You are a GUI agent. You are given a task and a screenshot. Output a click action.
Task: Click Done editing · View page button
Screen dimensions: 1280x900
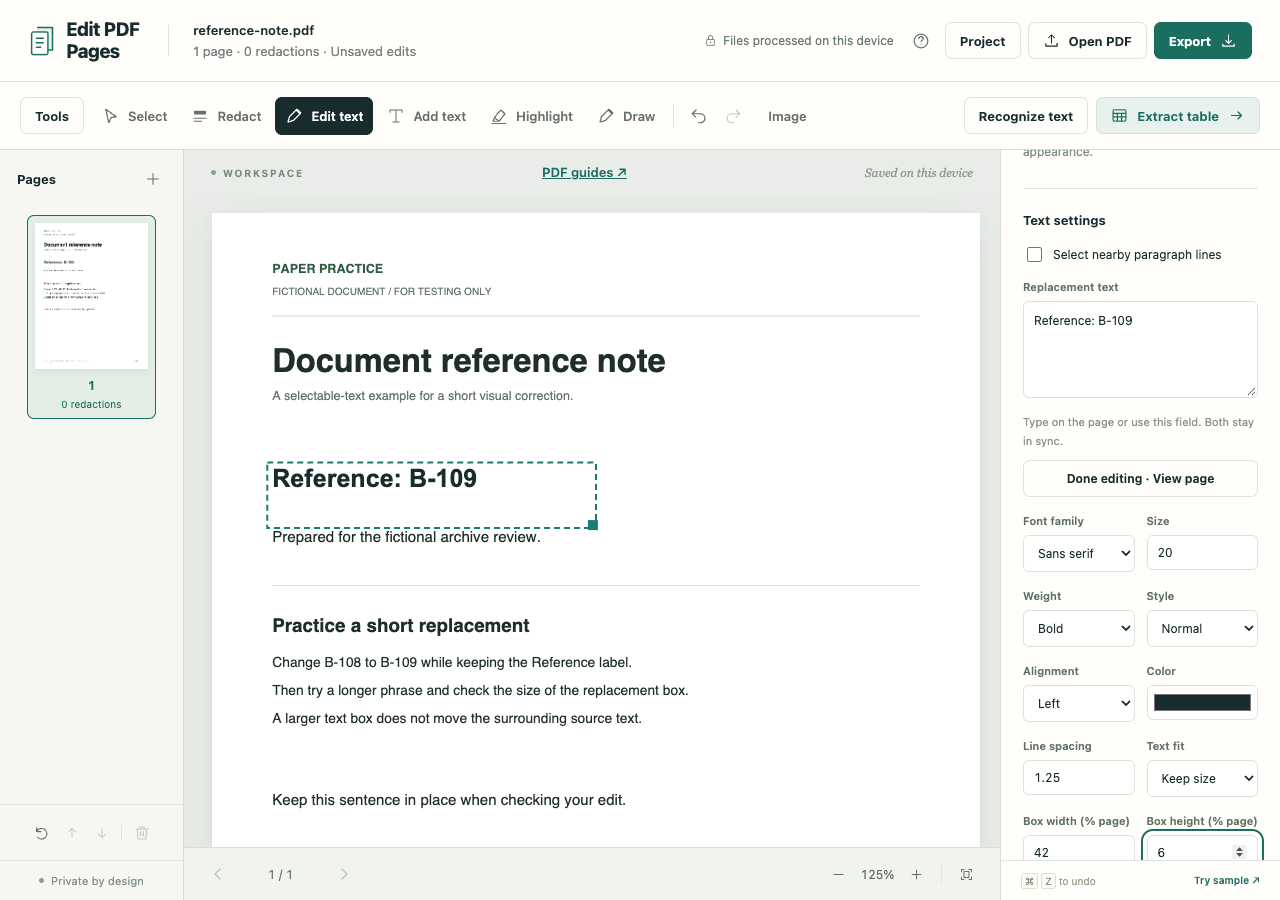(x=1140, y=478)
